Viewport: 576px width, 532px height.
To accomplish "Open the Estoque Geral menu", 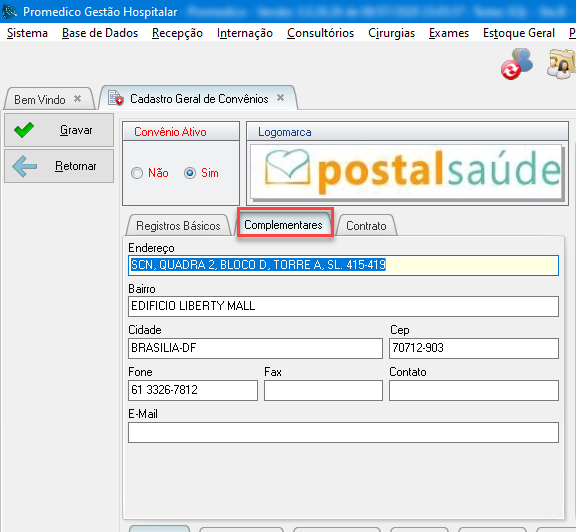I will (x=519, y=33).
